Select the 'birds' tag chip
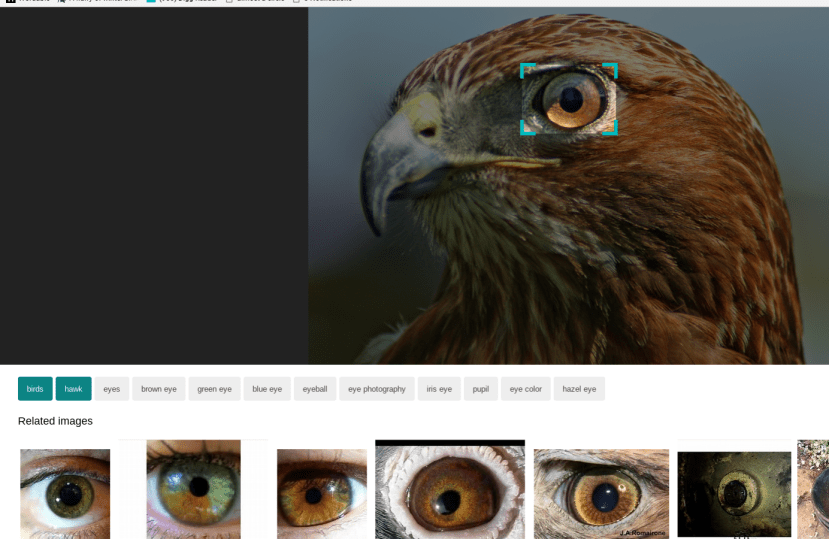829x539 pixels. [x=35, y=389]
